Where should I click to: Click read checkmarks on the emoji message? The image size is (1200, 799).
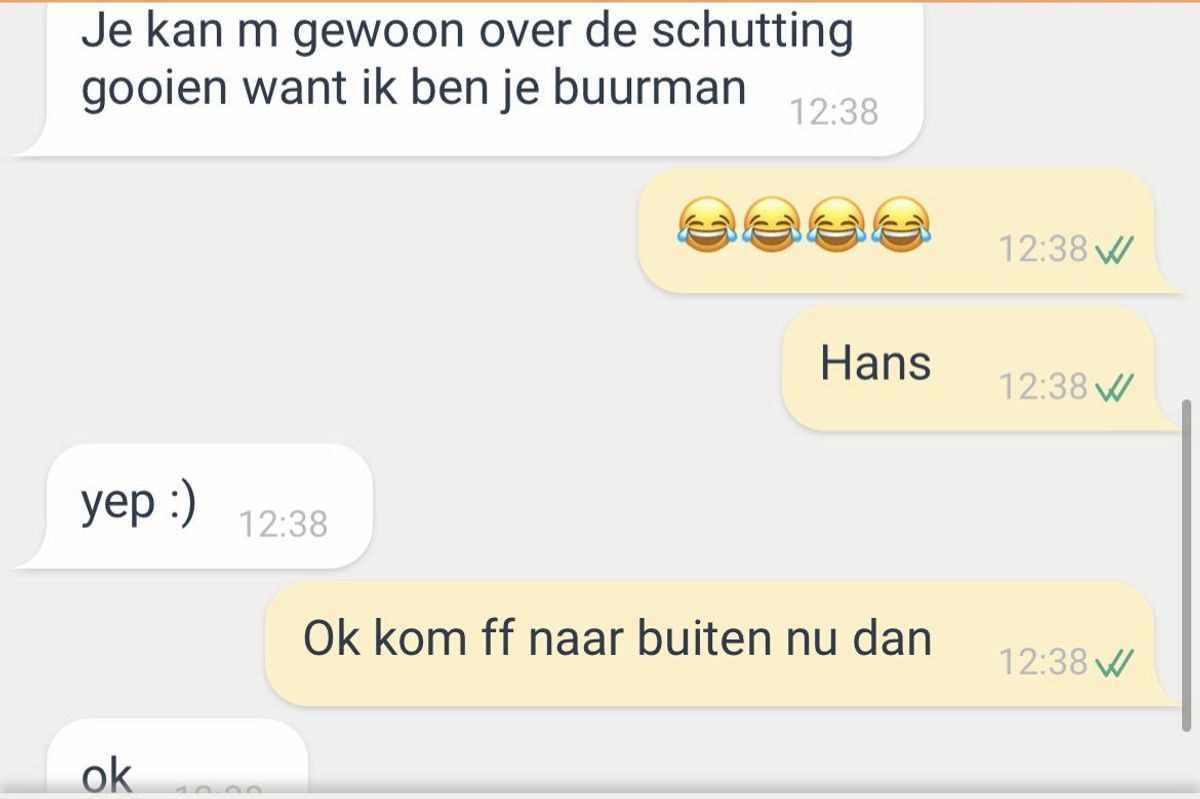[x=1114, y=250]
